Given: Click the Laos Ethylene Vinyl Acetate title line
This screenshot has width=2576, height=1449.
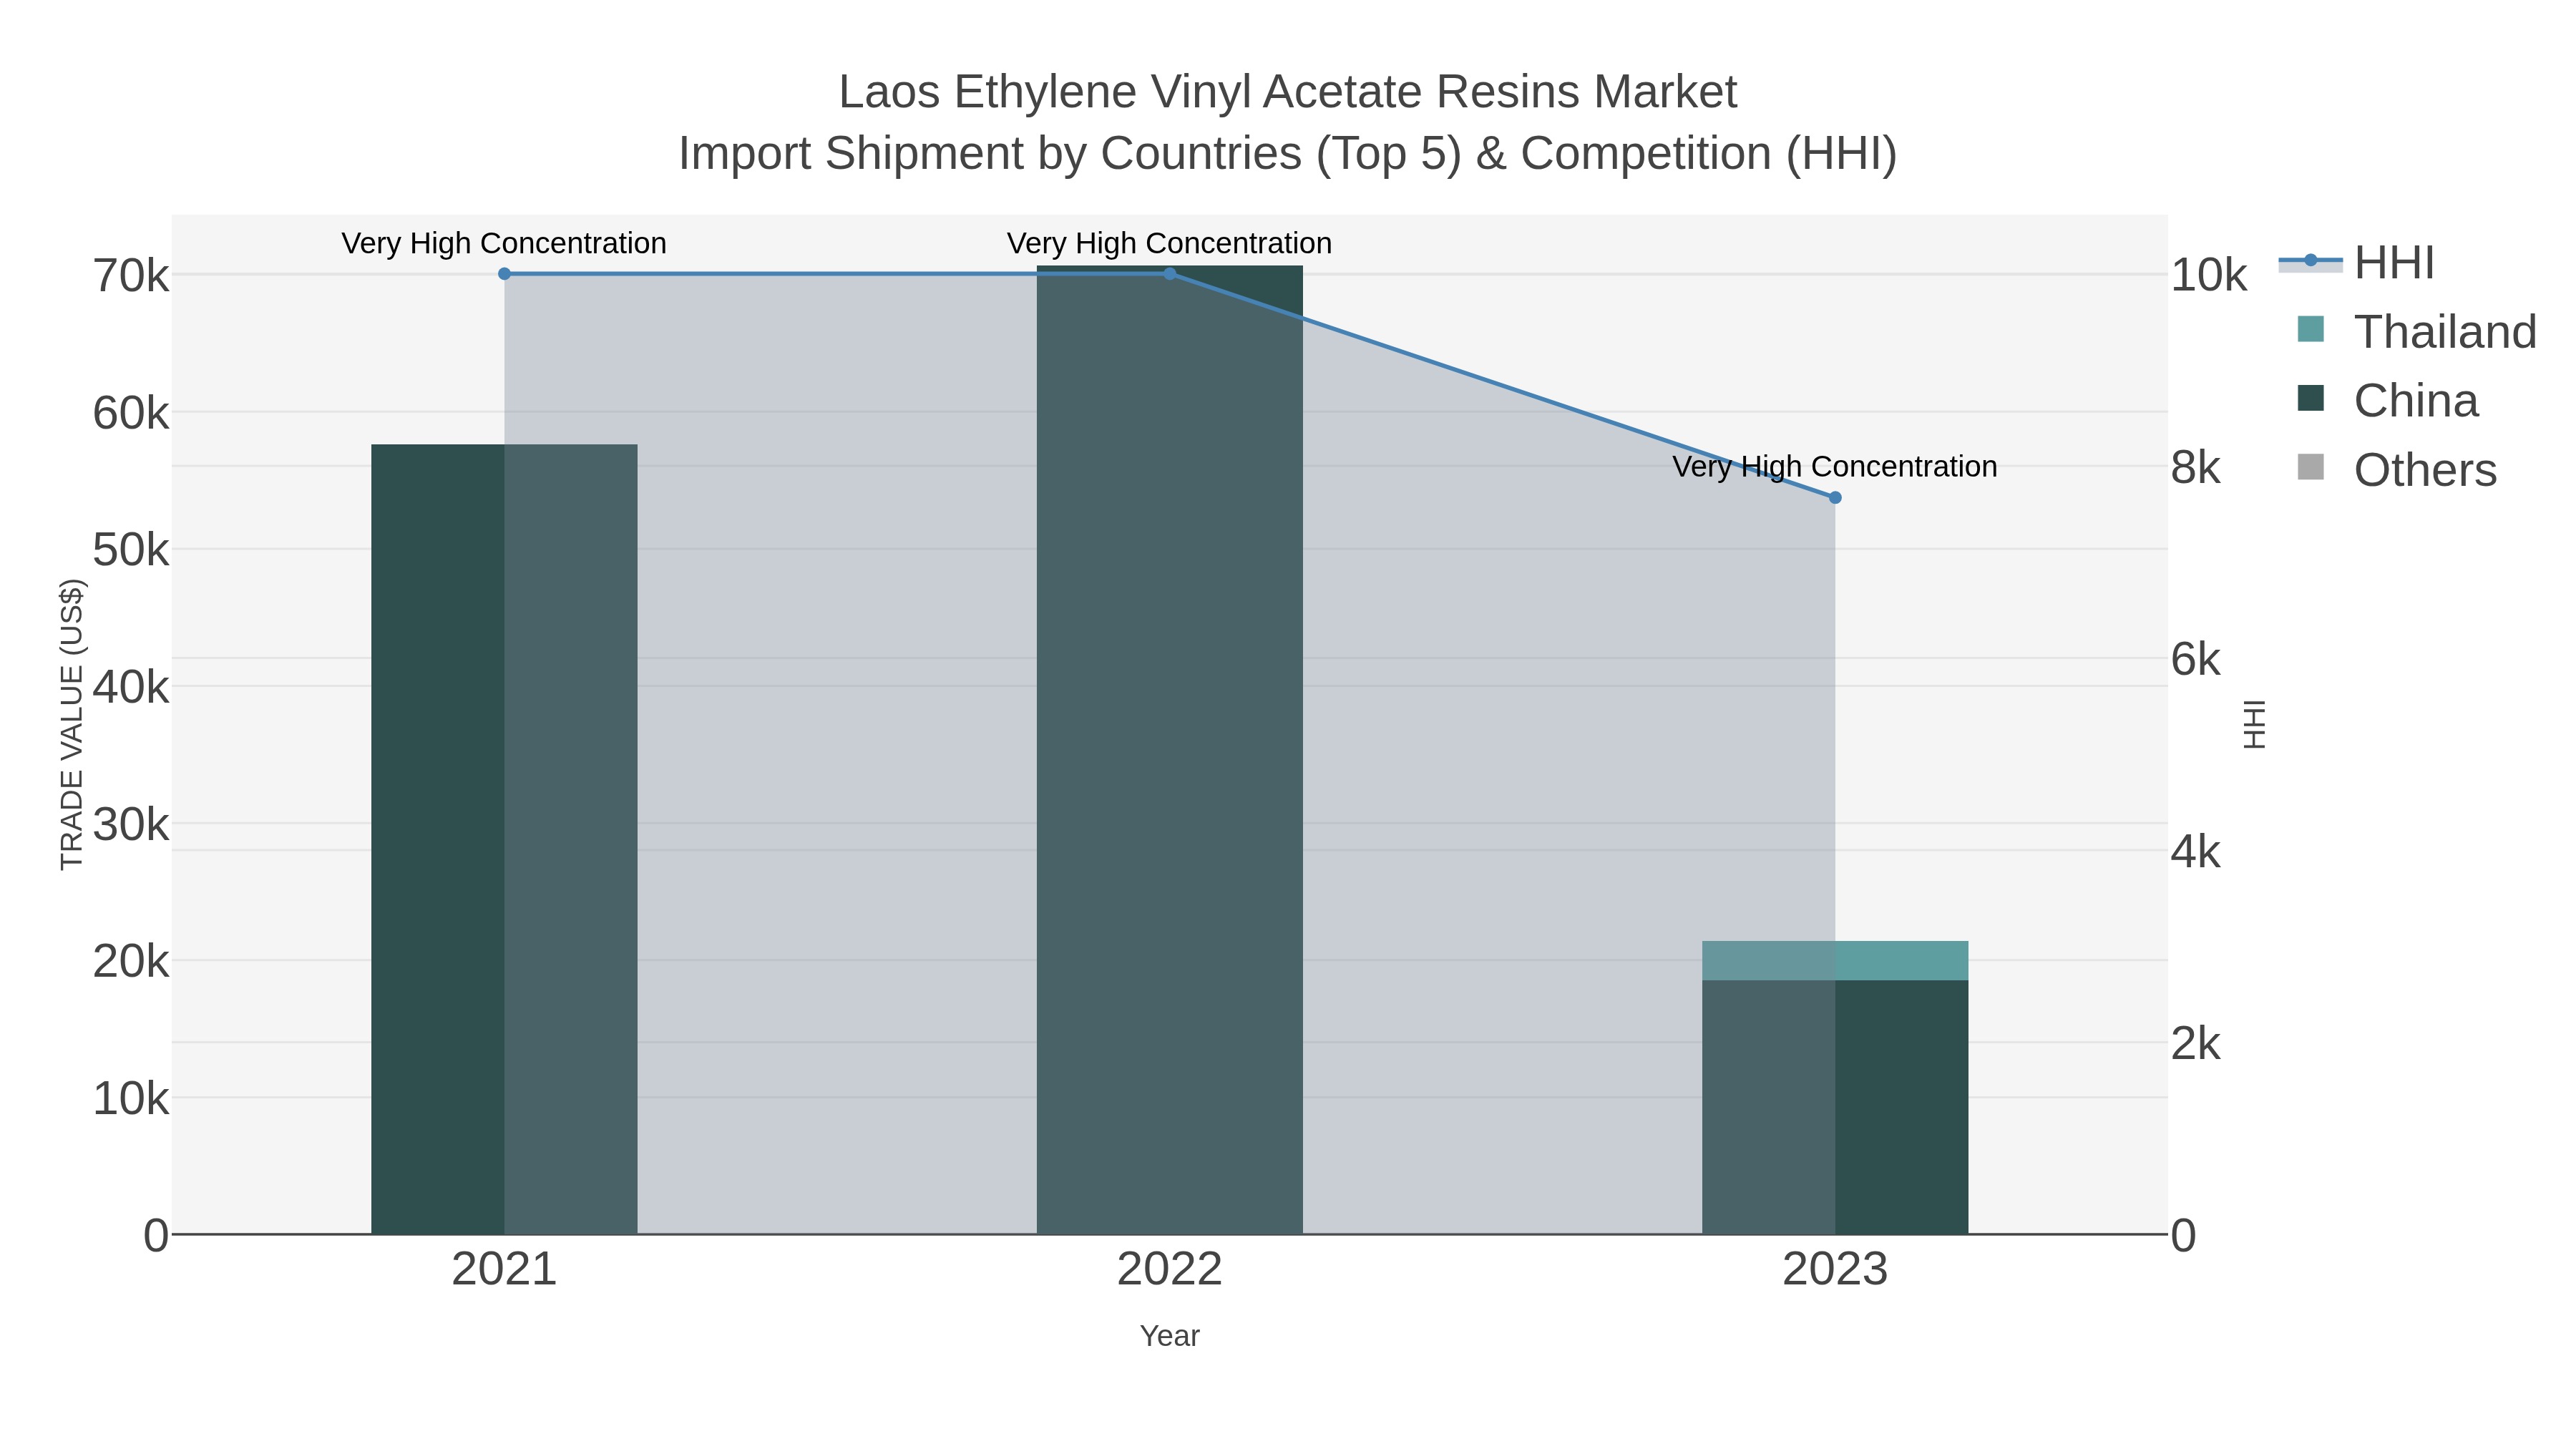Looking at the screenshot, I should click(1288, 93).
